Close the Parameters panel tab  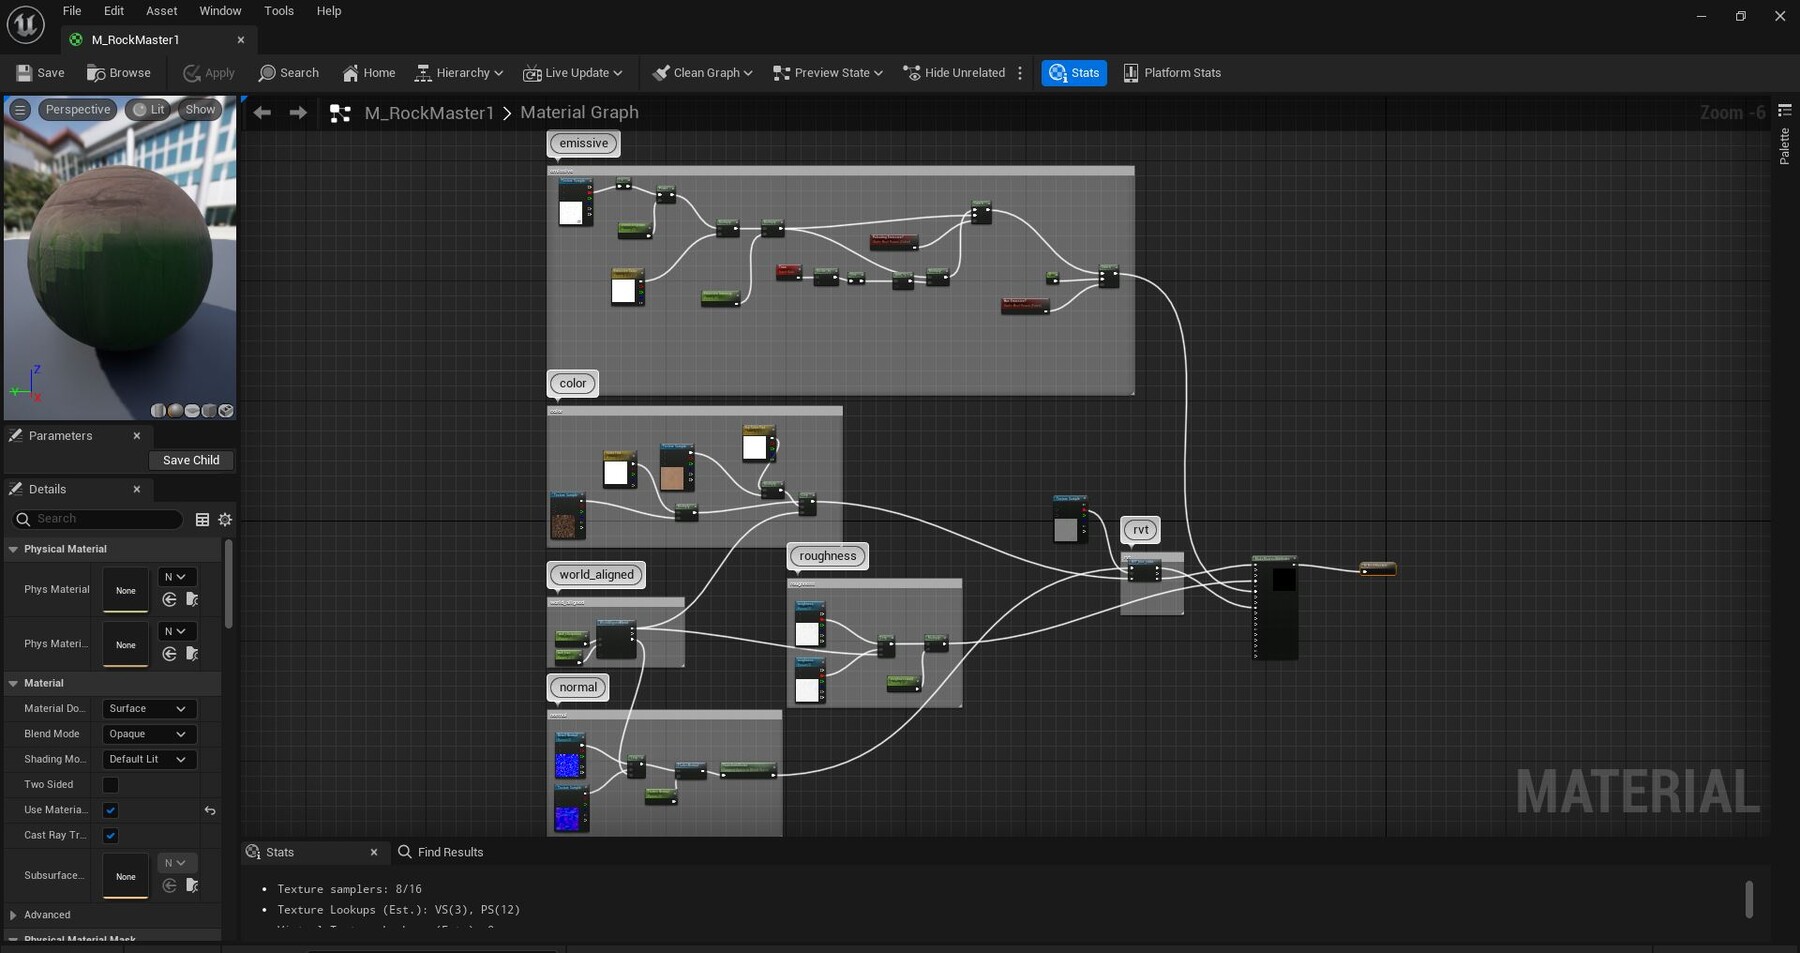tap(137, 436)
